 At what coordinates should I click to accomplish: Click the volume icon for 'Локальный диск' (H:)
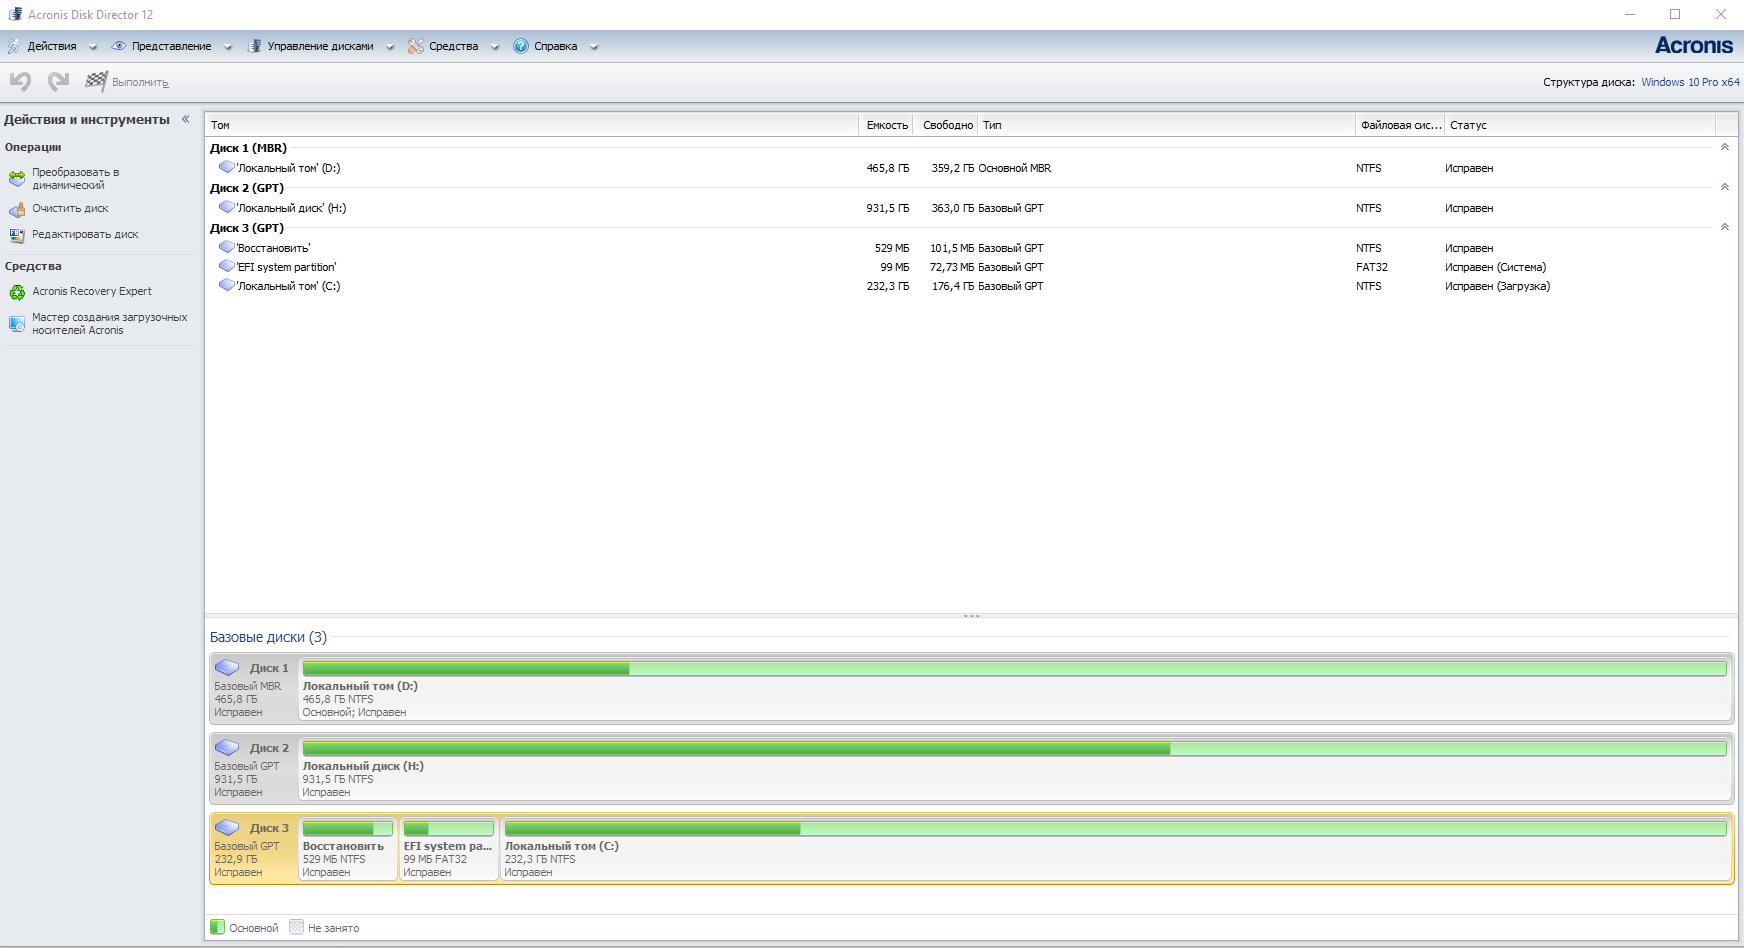[227, 207]
